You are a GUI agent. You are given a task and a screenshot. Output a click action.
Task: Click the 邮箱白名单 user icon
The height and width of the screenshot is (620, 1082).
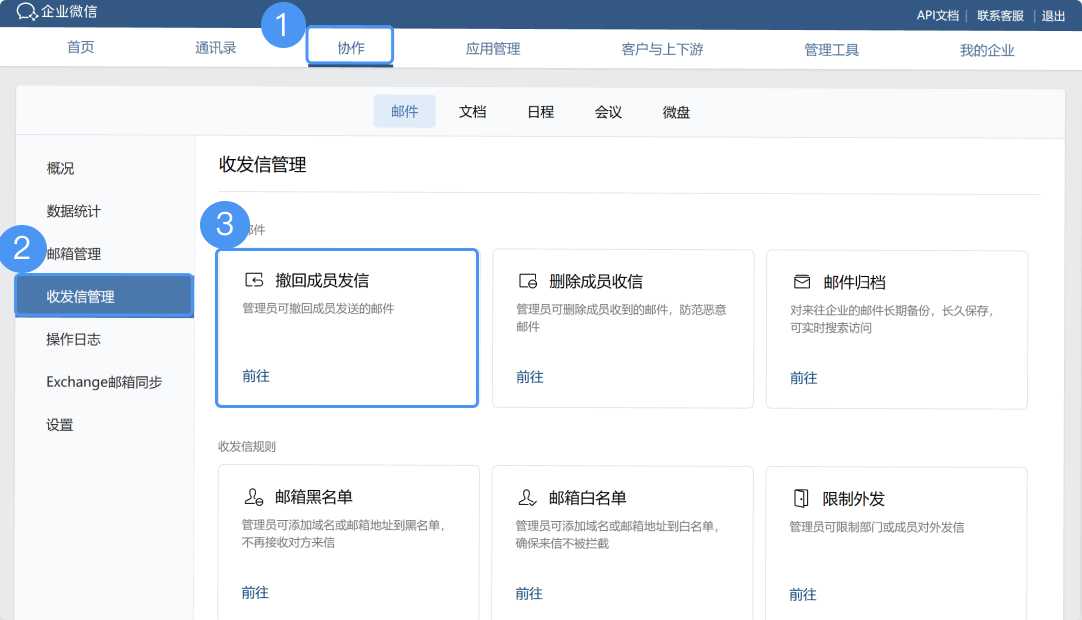coord(528,497)
